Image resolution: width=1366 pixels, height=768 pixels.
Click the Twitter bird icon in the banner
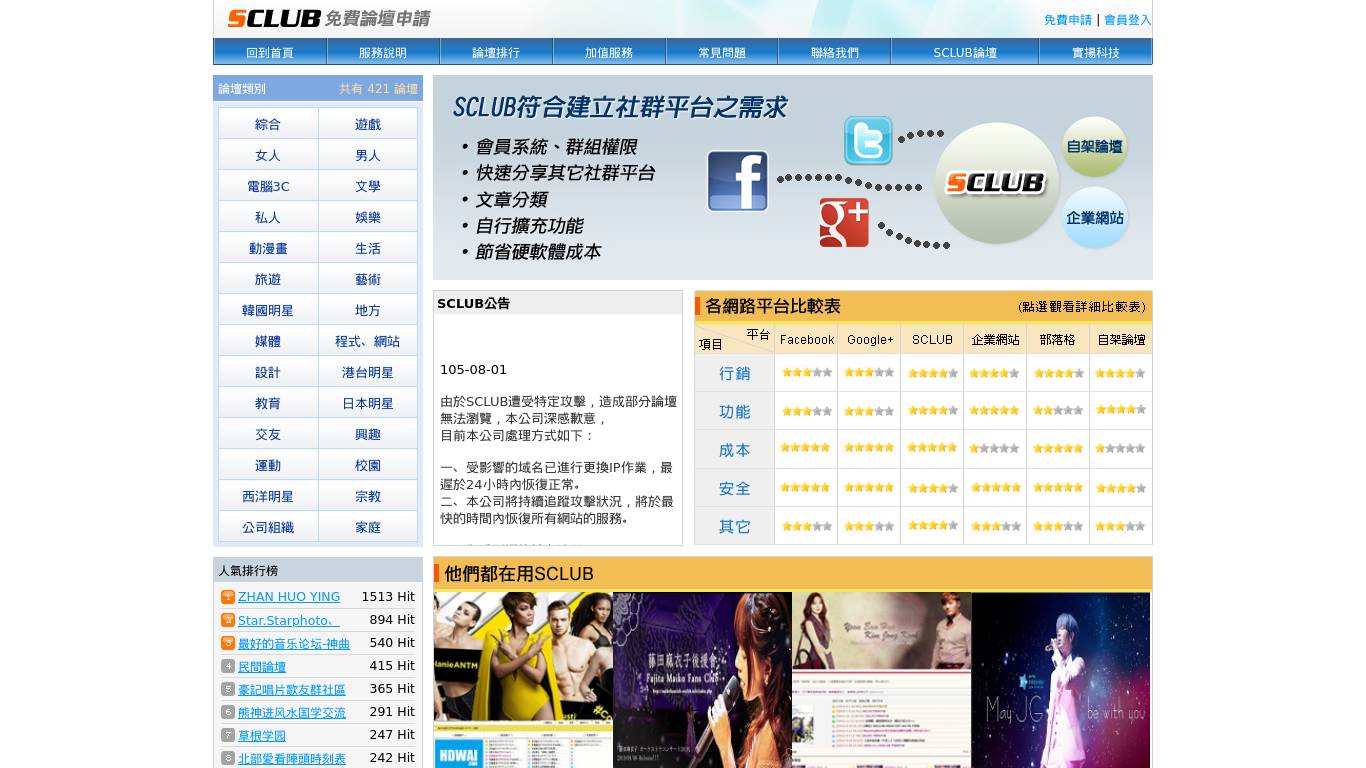[x=868, y=140]
